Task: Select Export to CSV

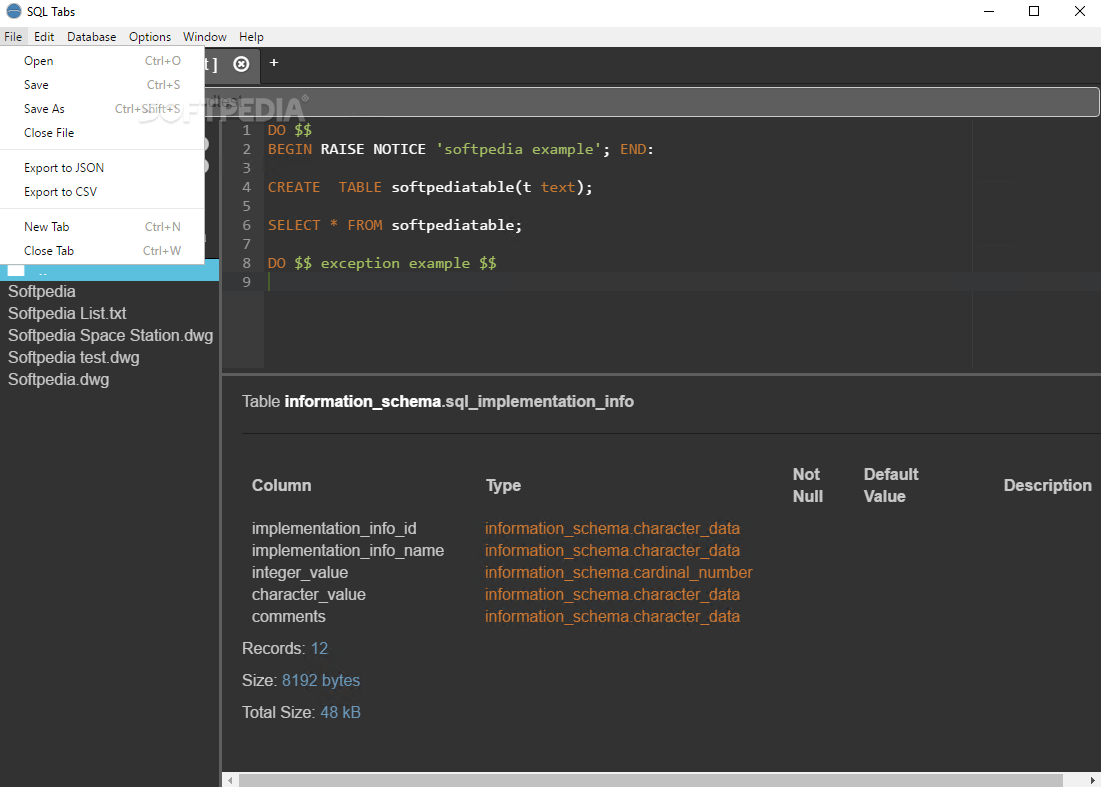Action: [x=103, y=192]
